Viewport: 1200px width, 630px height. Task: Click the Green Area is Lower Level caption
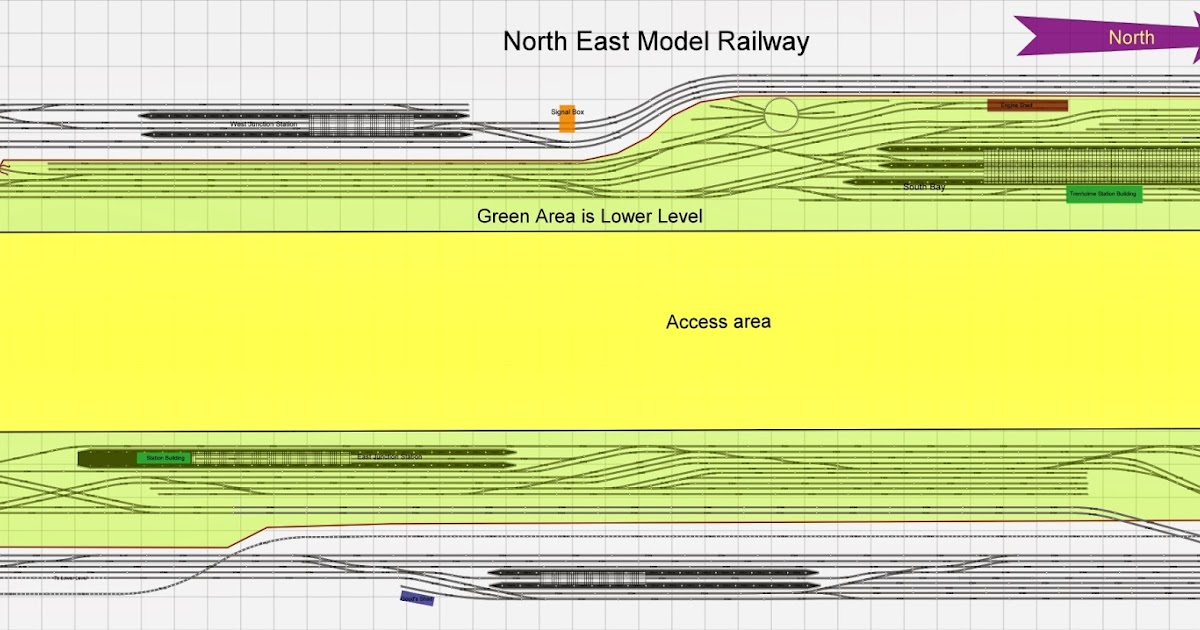tap(592, 216)
